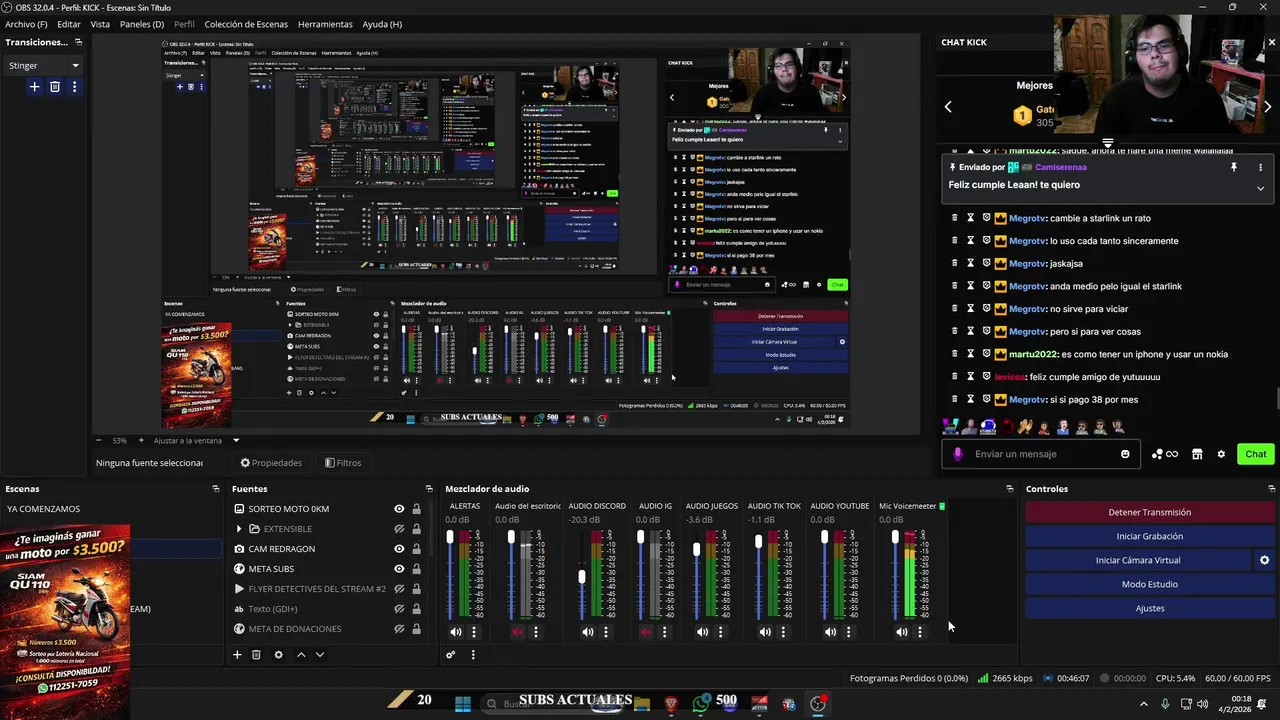Click the Detener Transmisión button
1280x720 pixels.
[x=1149, y=512]
